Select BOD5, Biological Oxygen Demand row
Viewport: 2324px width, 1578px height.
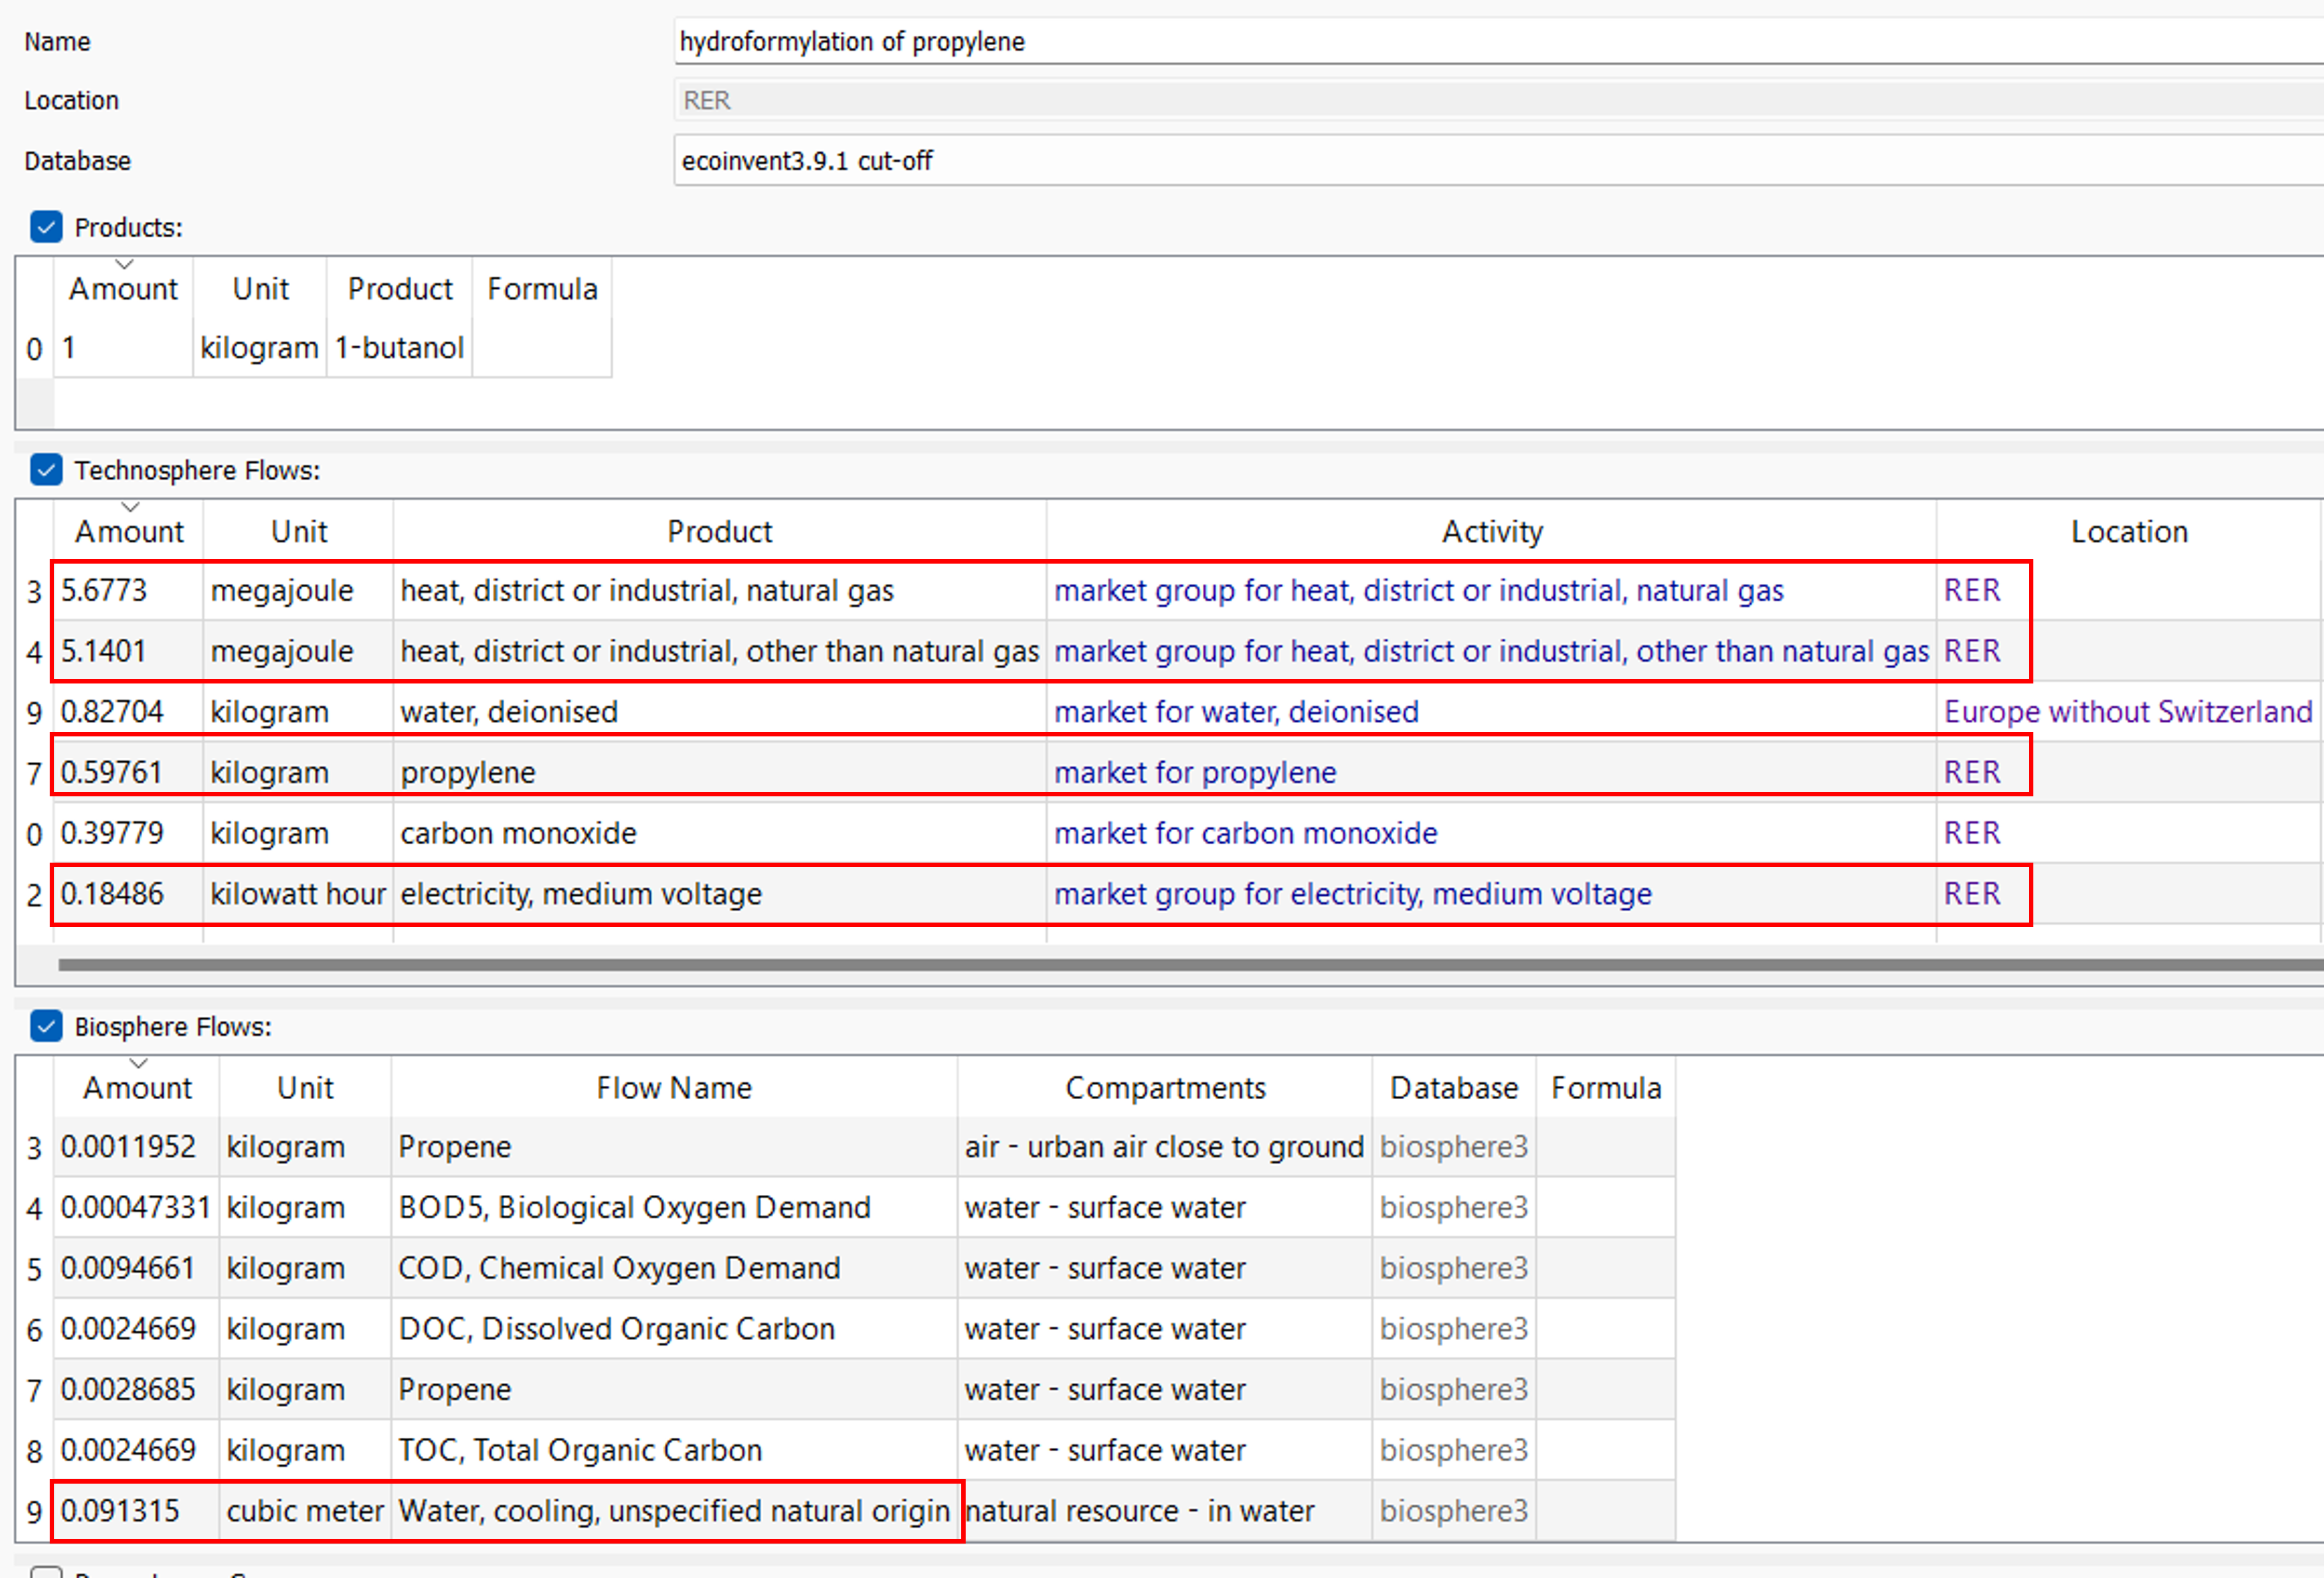pos(674,1208)
